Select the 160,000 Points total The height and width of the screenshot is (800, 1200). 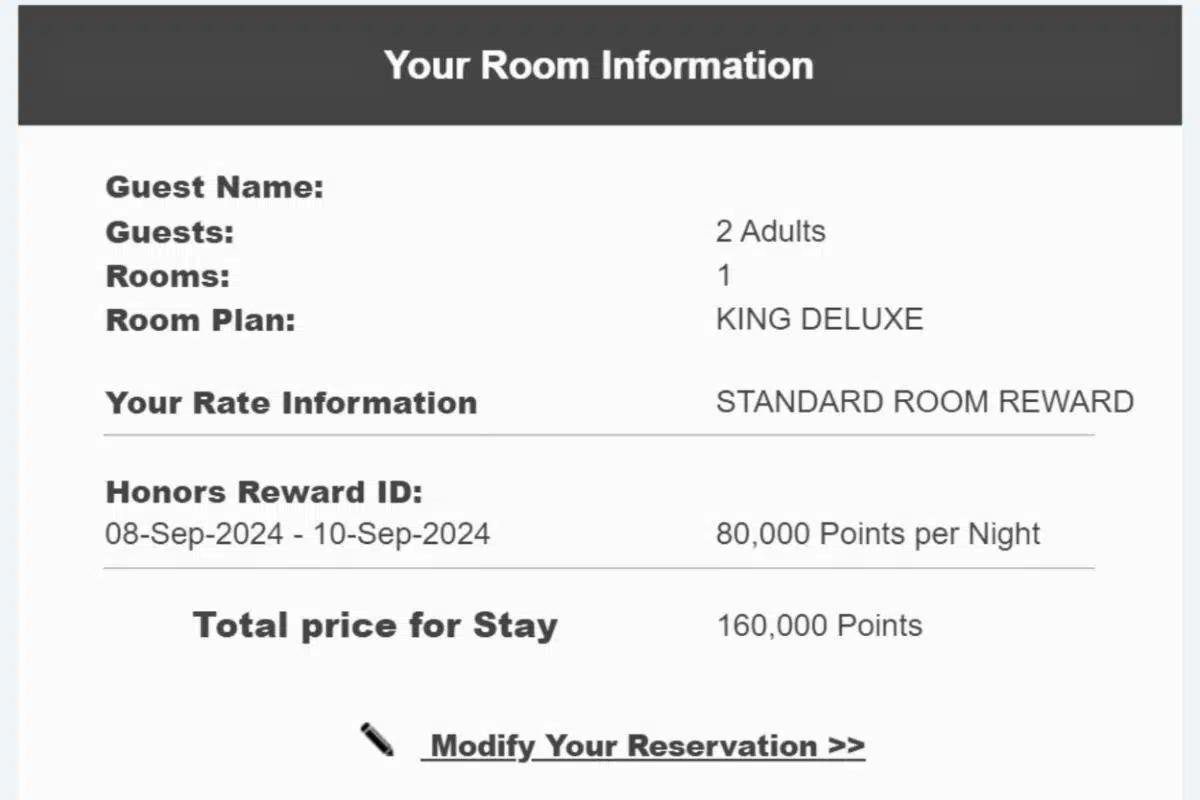tap(819, 626)
